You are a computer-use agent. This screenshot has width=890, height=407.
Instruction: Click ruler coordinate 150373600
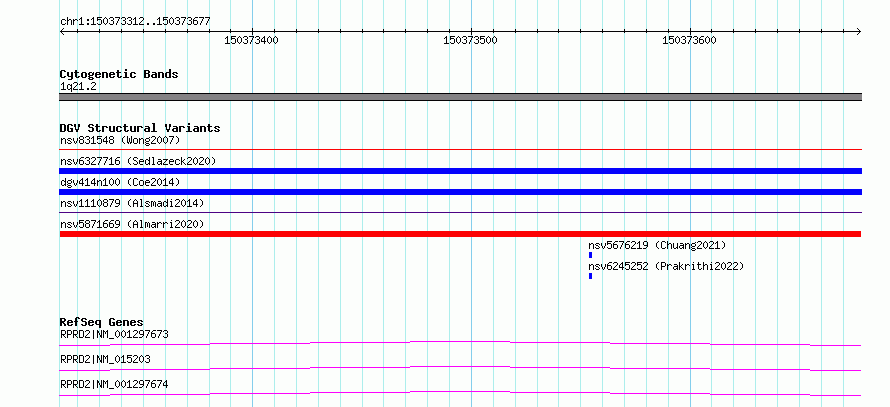click(690, 40)
